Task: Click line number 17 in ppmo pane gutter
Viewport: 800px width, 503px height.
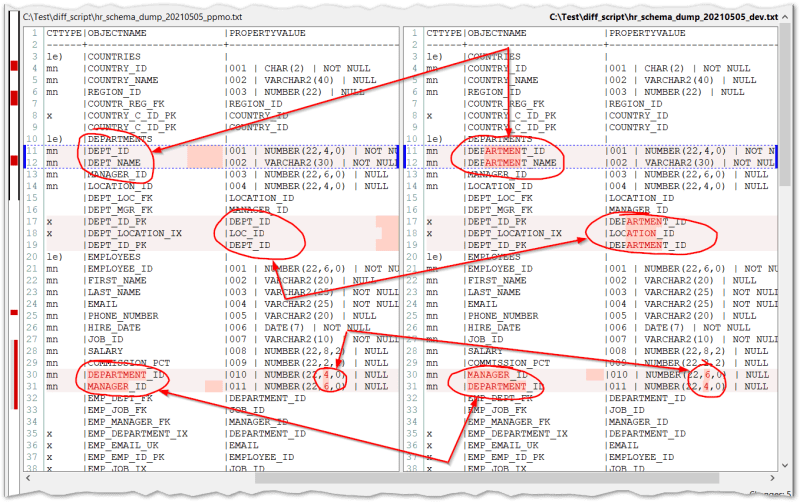Action: [x=32, y=221]
